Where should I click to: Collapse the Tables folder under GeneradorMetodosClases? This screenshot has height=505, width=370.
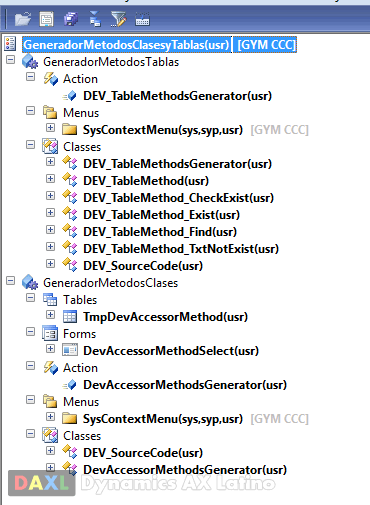point(30,297)
